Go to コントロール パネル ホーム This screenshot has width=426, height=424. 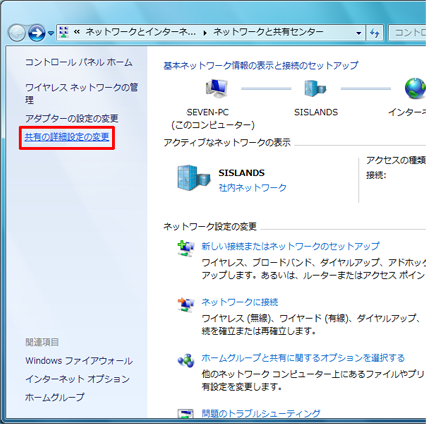(79, 62)
